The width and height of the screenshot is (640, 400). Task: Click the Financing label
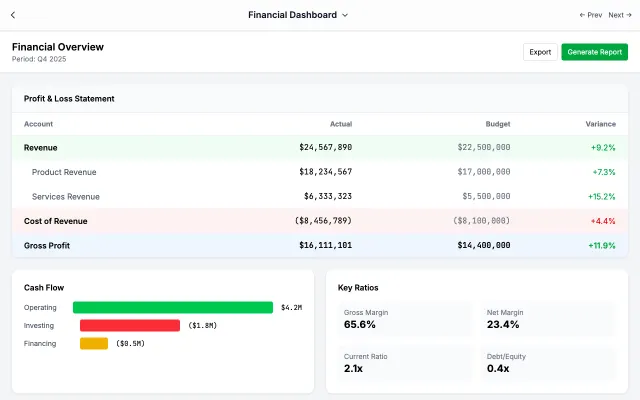click(x=40, y=343)
